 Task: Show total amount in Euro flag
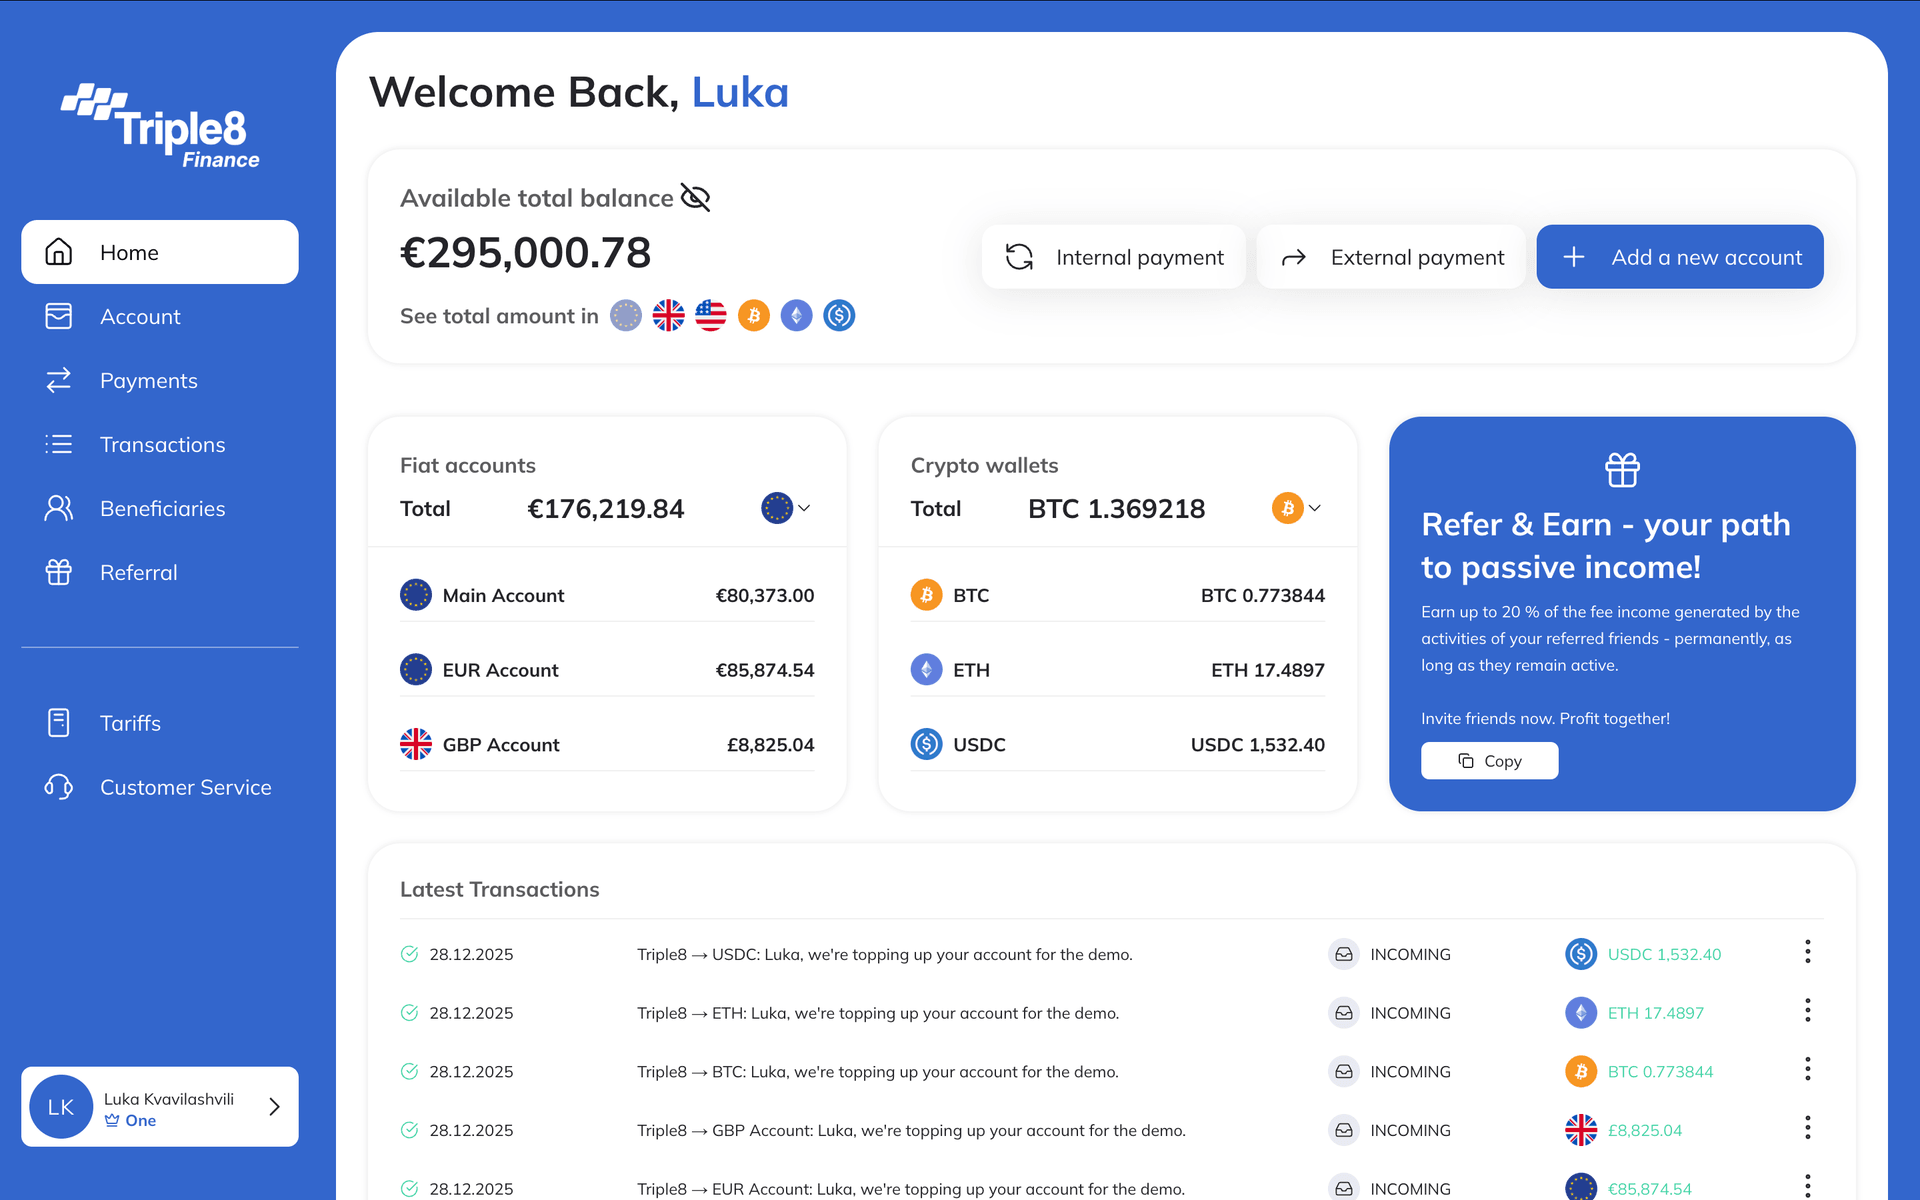point(626,316)
